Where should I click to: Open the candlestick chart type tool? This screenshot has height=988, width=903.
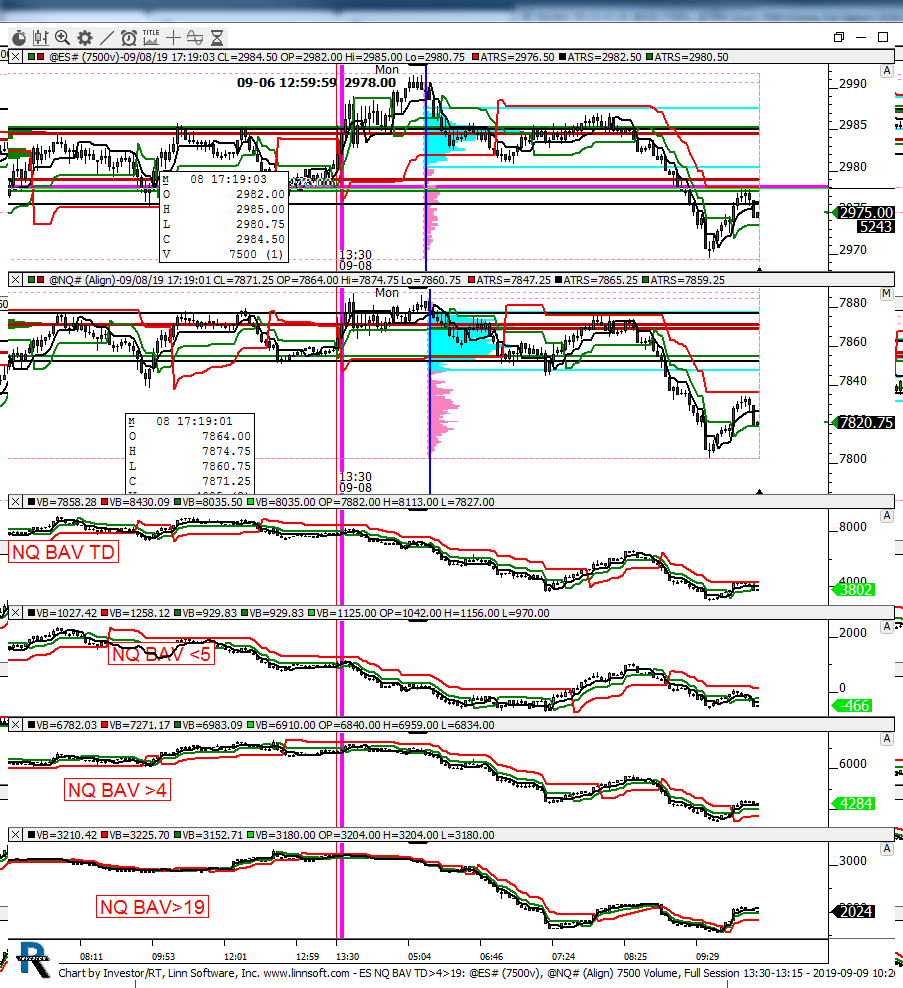[x=40, y=38]
